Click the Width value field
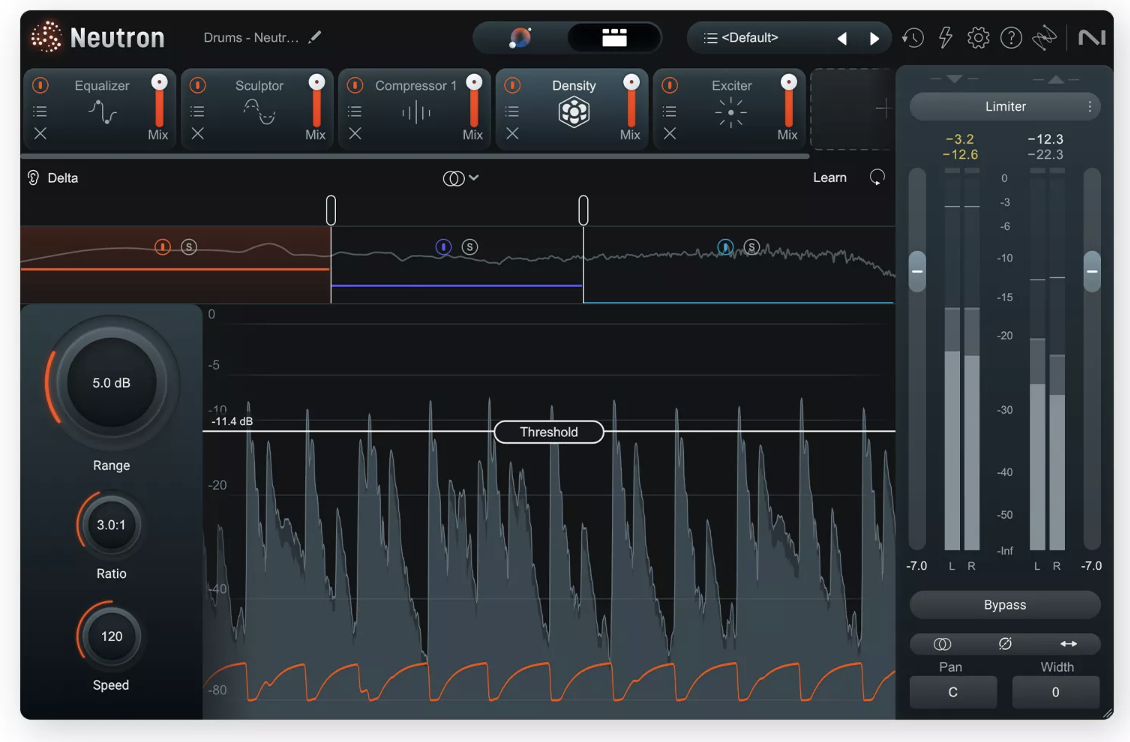This screenshot has width=1130, height=742. (x=1056, y=692)
